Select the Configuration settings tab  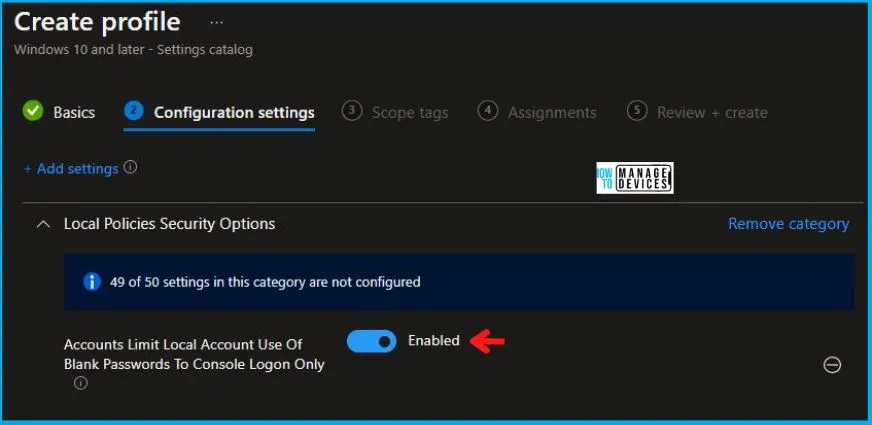pos(234,112)
